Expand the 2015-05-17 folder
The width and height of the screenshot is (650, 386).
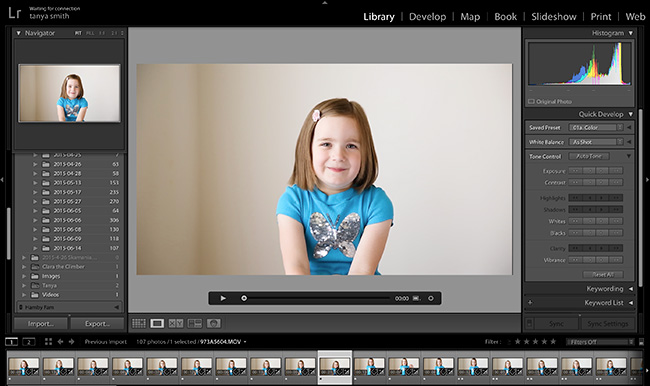pos(35,192)
